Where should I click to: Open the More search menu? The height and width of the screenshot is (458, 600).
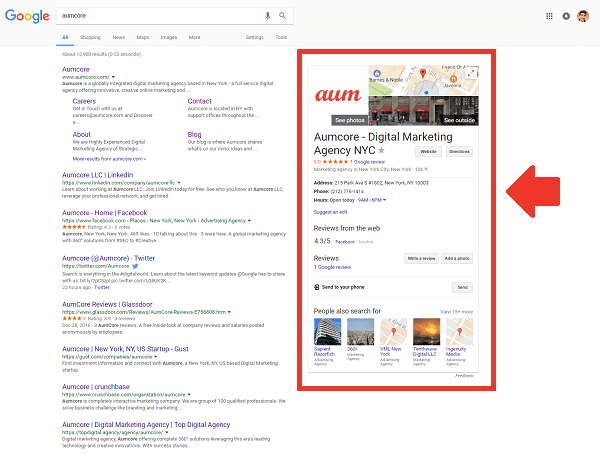[x=194, y=37]
